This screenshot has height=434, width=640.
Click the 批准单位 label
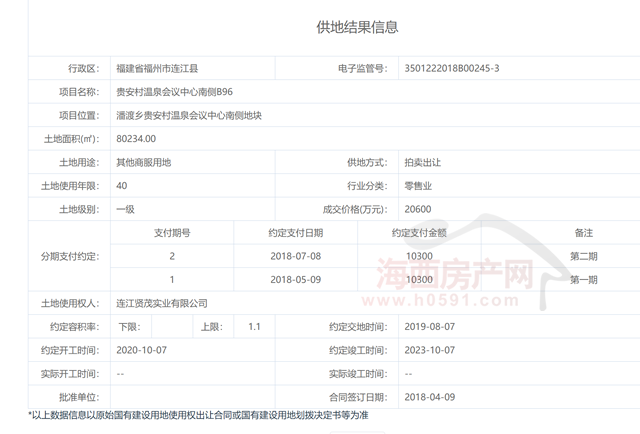click(79, 397)
